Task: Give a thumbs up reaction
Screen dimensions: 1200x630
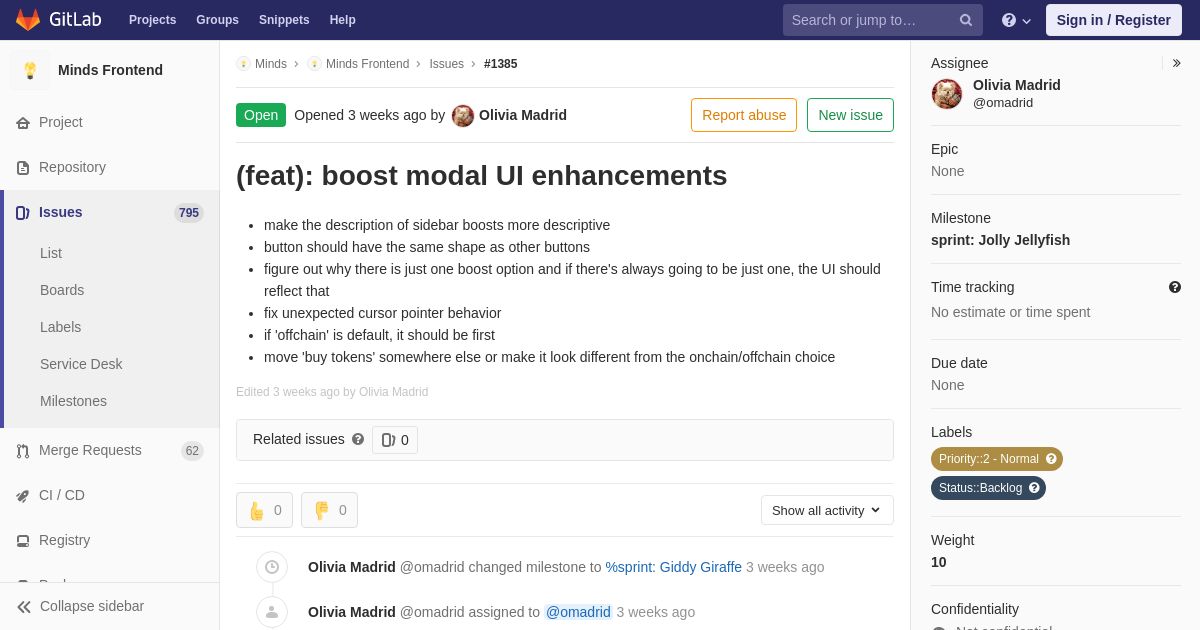Action: click(264, 510)
